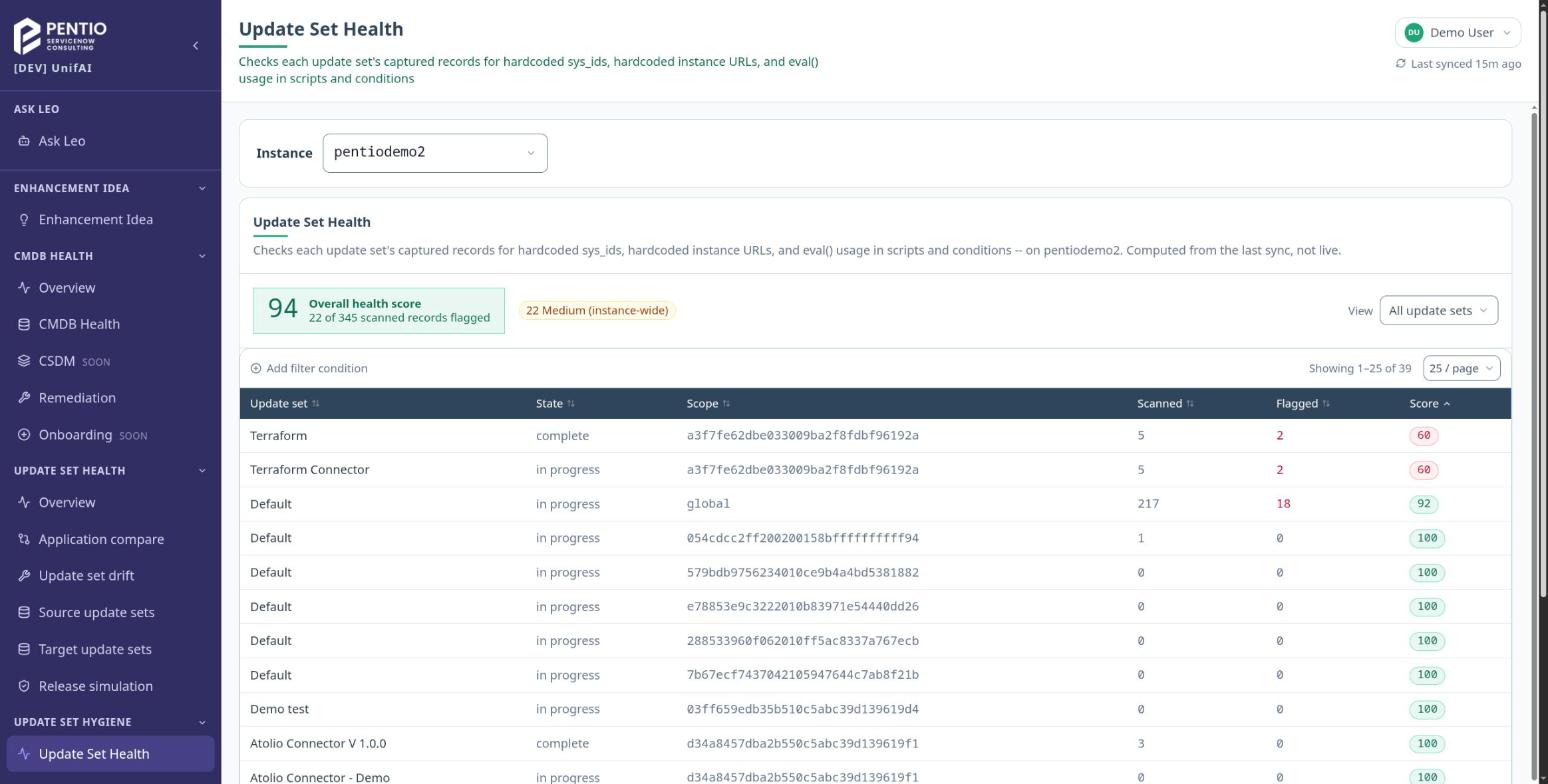Open the Demo User account menu
Image resolution: width=1548 pixels, height=784 pixels.
point(1458,33)
